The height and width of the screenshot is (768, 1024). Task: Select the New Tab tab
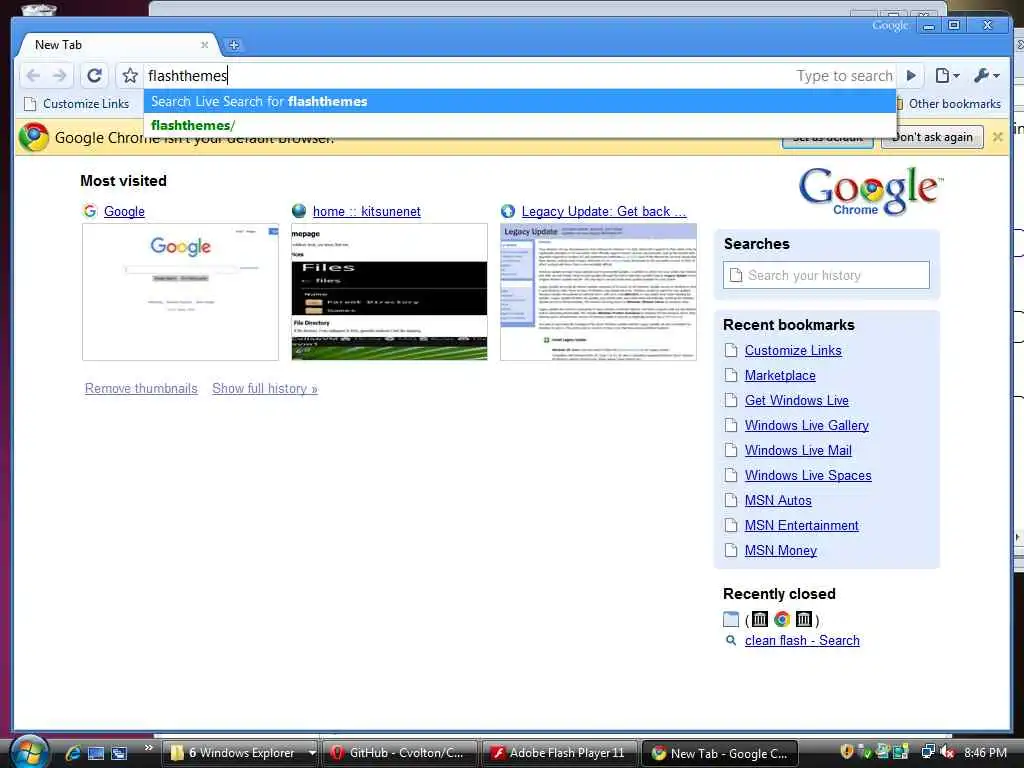[x=118, y=45]
